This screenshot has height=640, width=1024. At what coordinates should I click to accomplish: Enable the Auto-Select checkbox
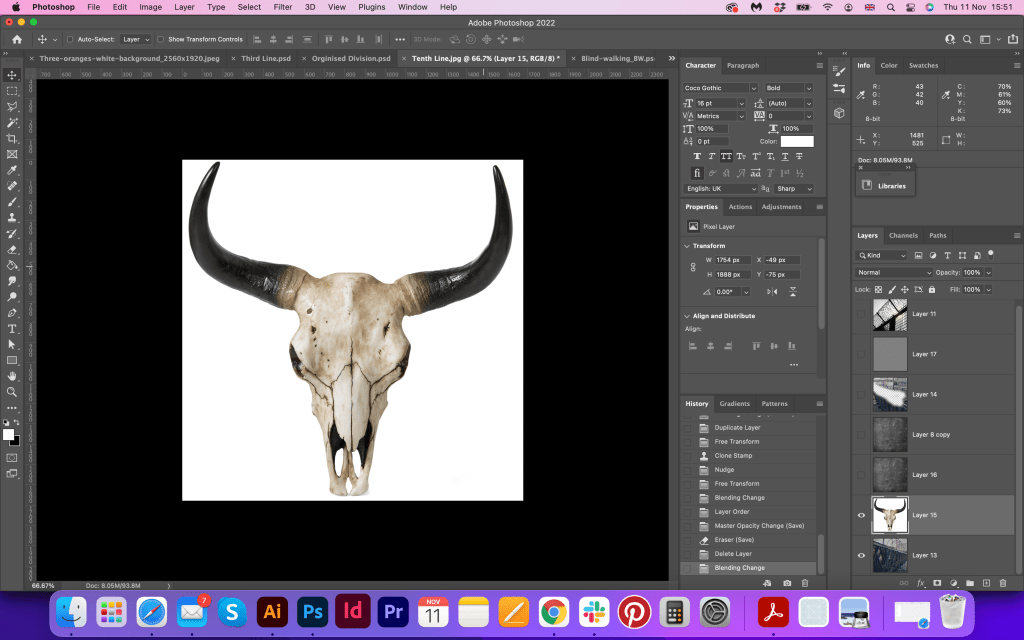click(70, 39)
